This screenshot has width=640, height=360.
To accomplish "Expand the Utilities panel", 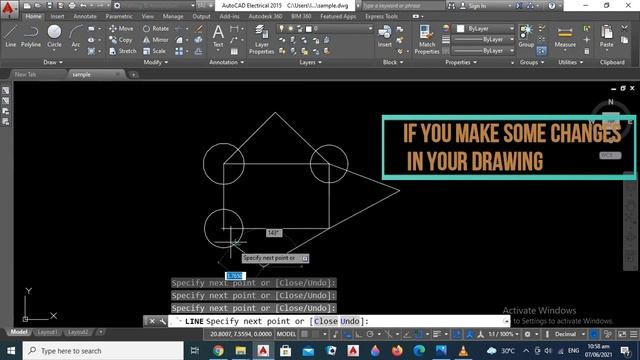I will point(570,62).
